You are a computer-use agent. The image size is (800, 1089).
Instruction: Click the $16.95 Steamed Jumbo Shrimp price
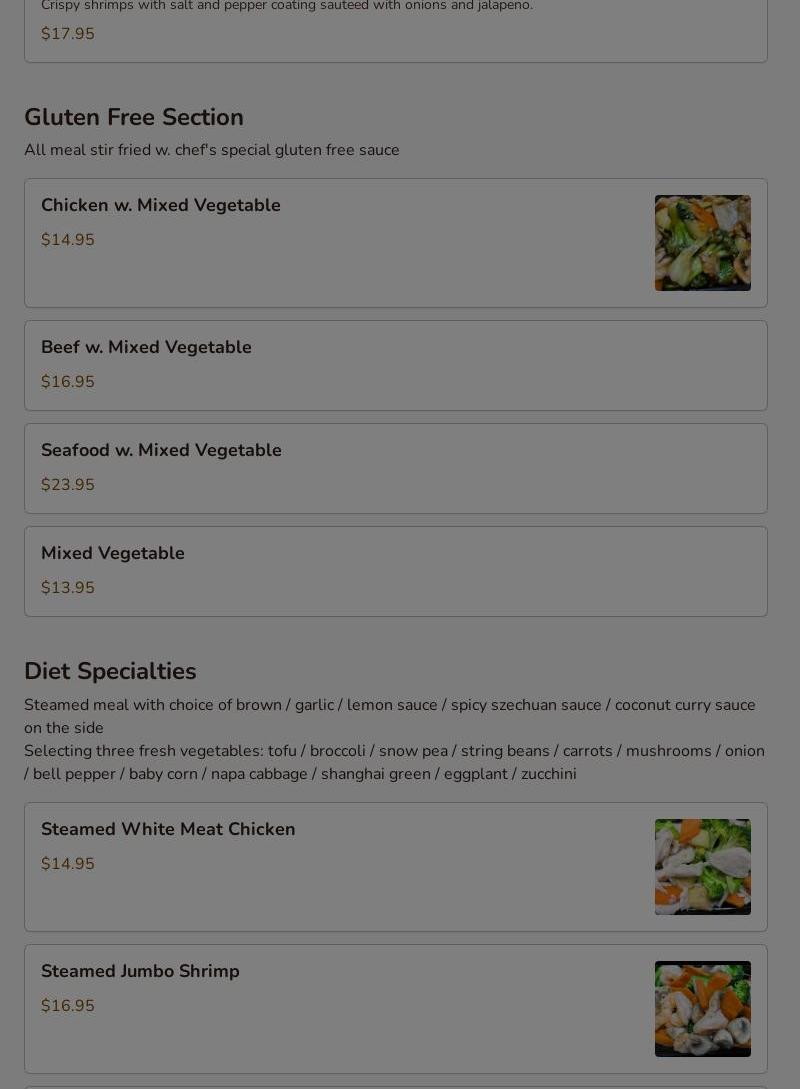(x=68, y=1006)
